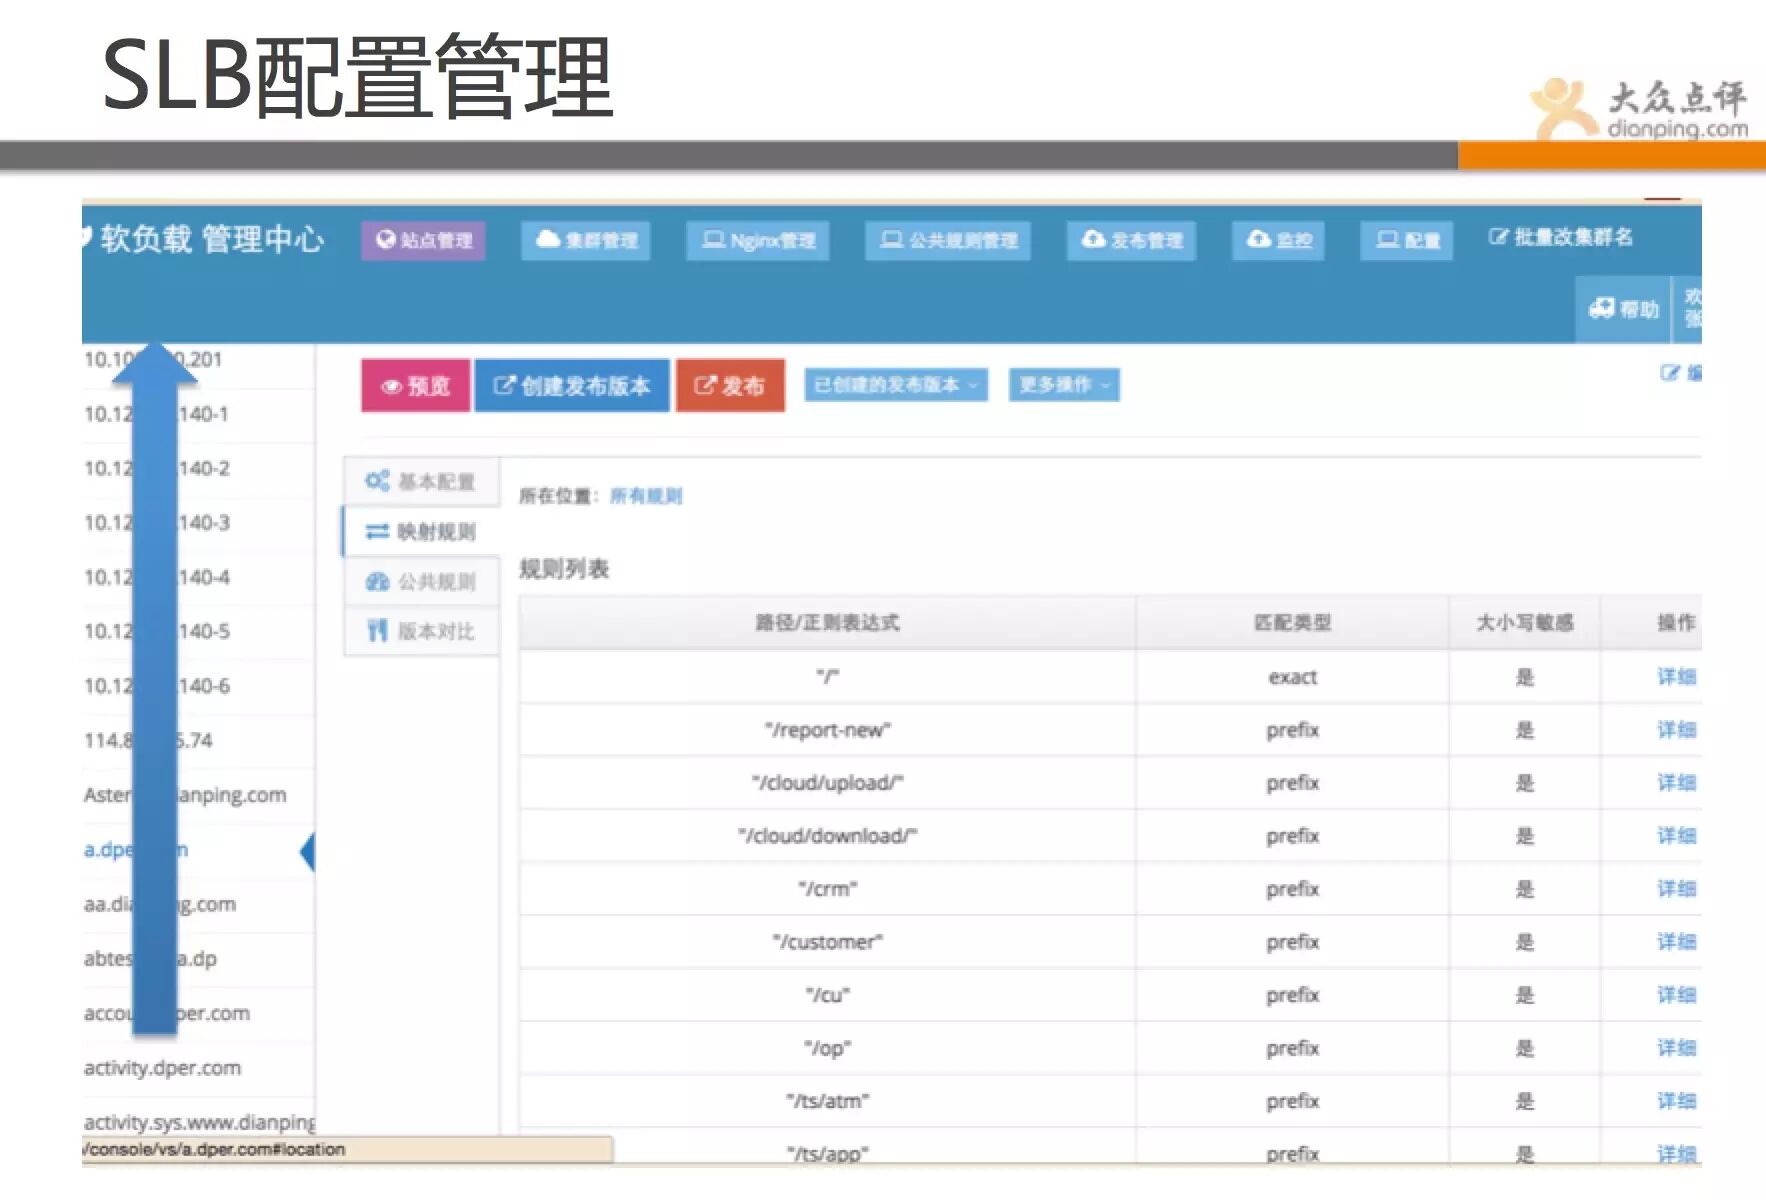Click 批量改集群名 link
The width and height of the screenshot is (1766, 1200).
pos(1560,237)
